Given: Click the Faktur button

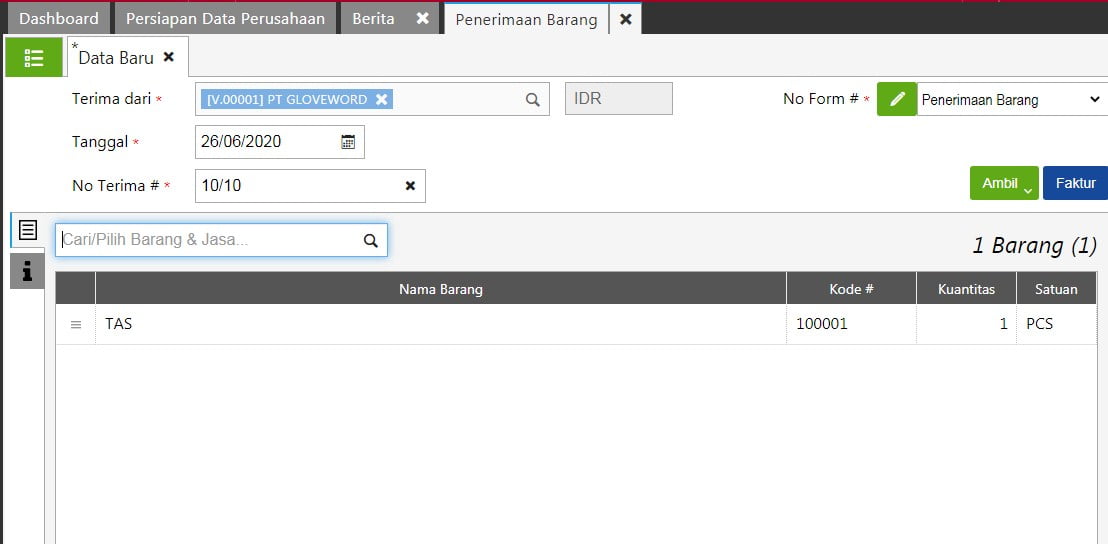Looking at the screenshot, I should pos(1075,183).
